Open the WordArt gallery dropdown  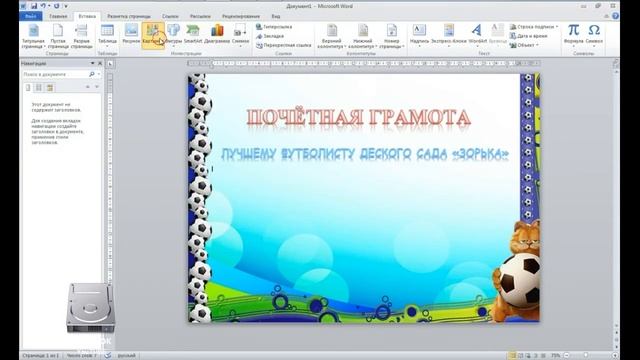477,36
